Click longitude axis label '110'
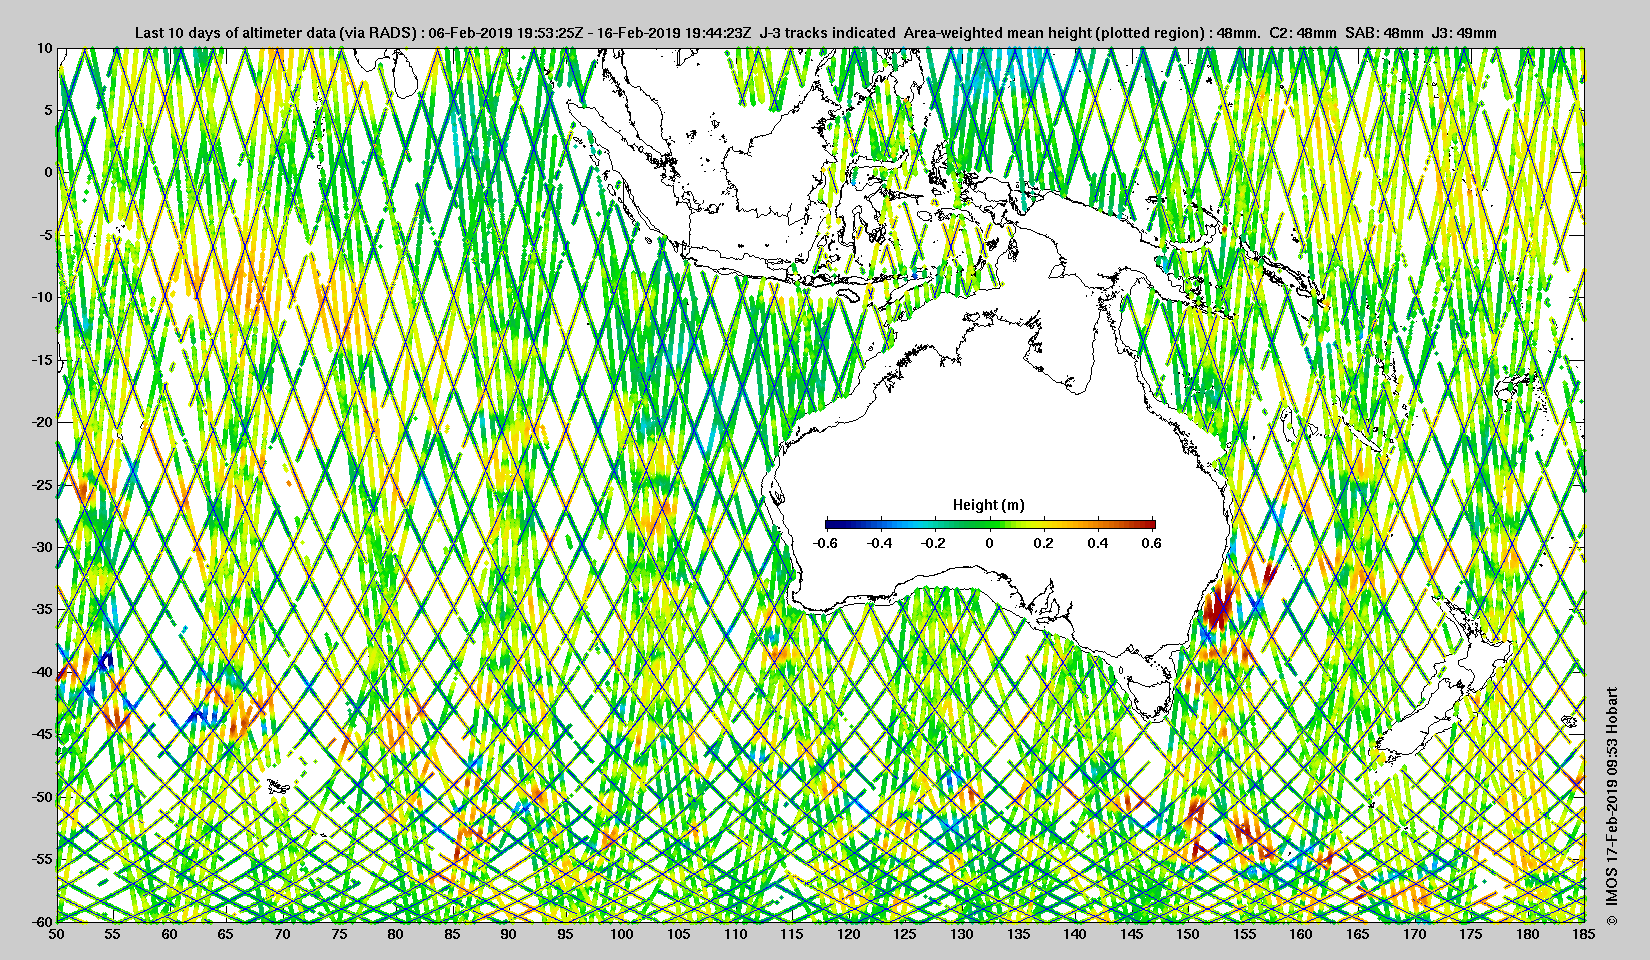This screenshot has width=1650, height=960. [735, 935]
